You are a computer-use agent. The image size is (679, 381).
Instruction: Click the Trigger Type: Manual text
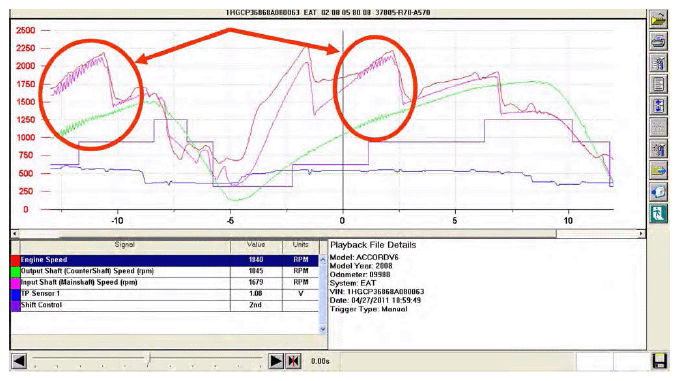tap(369, 309)
